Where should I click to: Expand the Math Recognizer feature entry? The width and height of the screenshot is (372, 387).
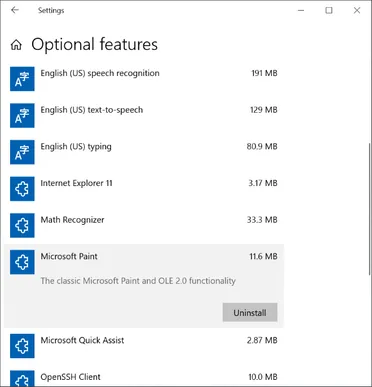[144, 225]
